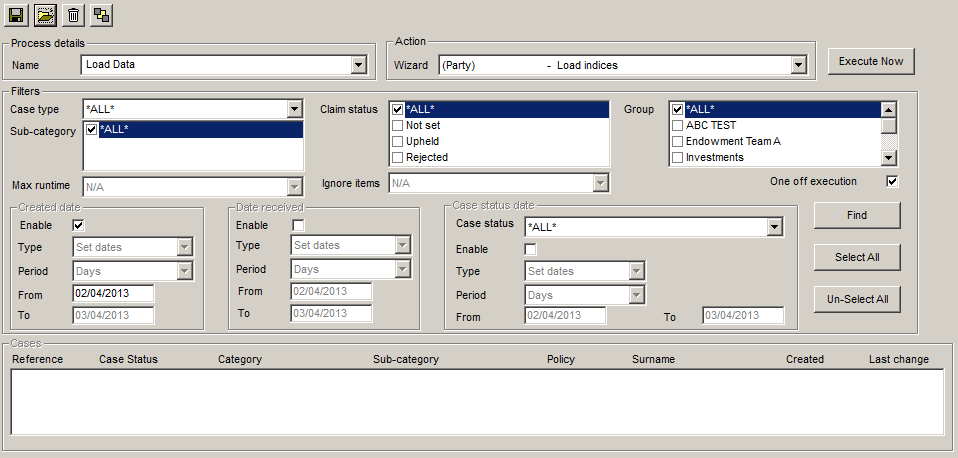This screenshot has width=958, height=458.
Task: Click the Date received From field
Action: click(x=331, y=291)
